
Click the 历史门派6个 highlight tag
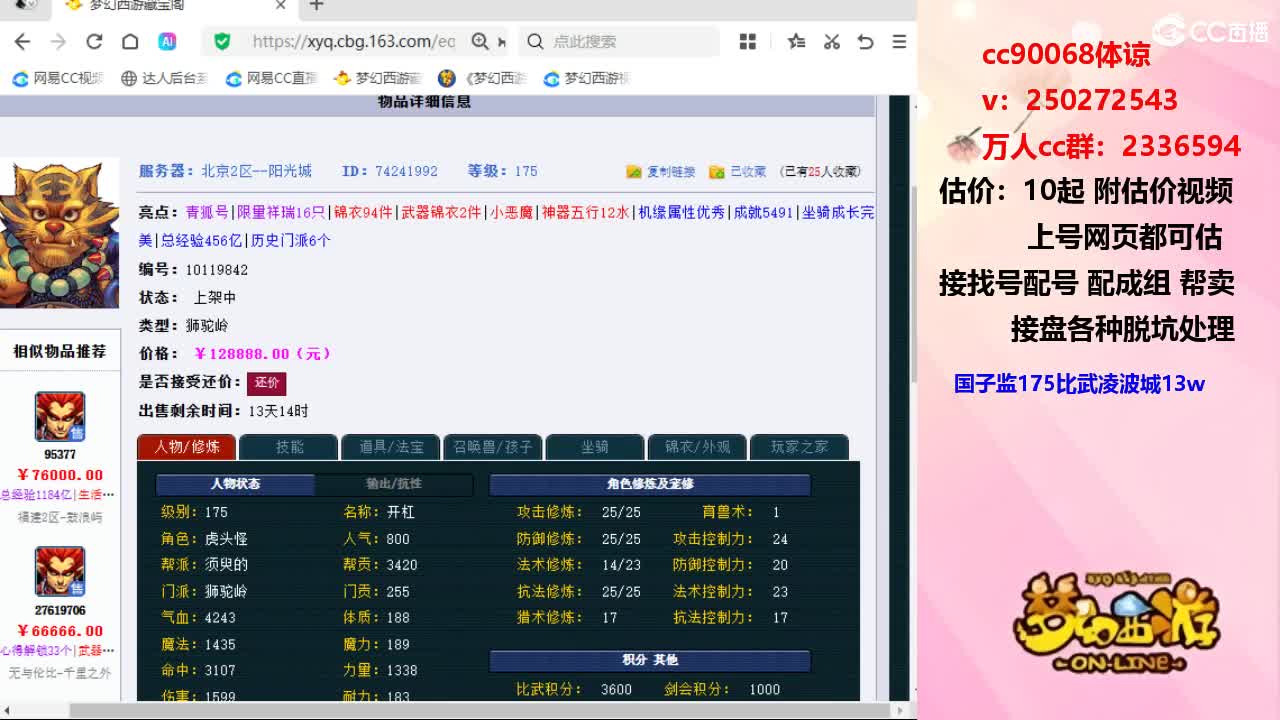click(x=290, y=241)
